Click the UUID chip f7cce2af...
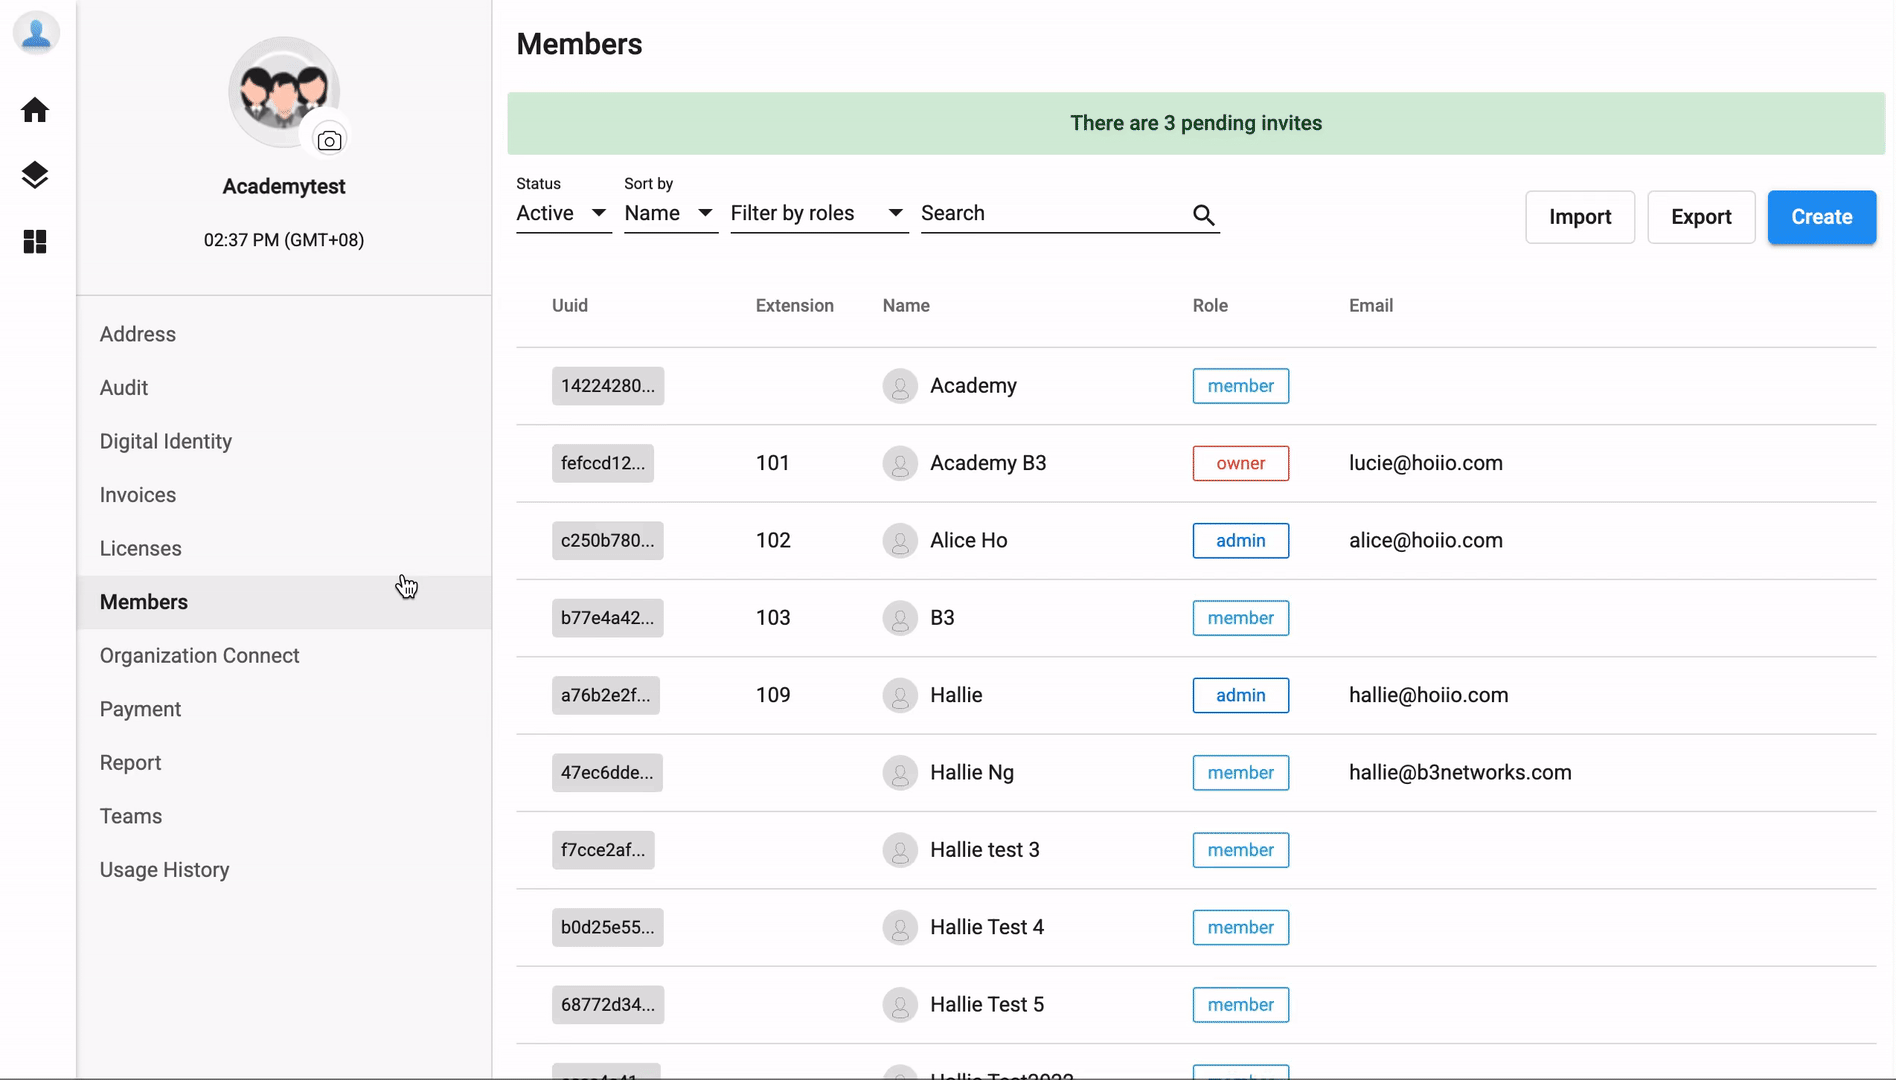The image size is (1896, 1080). [603, 850]
